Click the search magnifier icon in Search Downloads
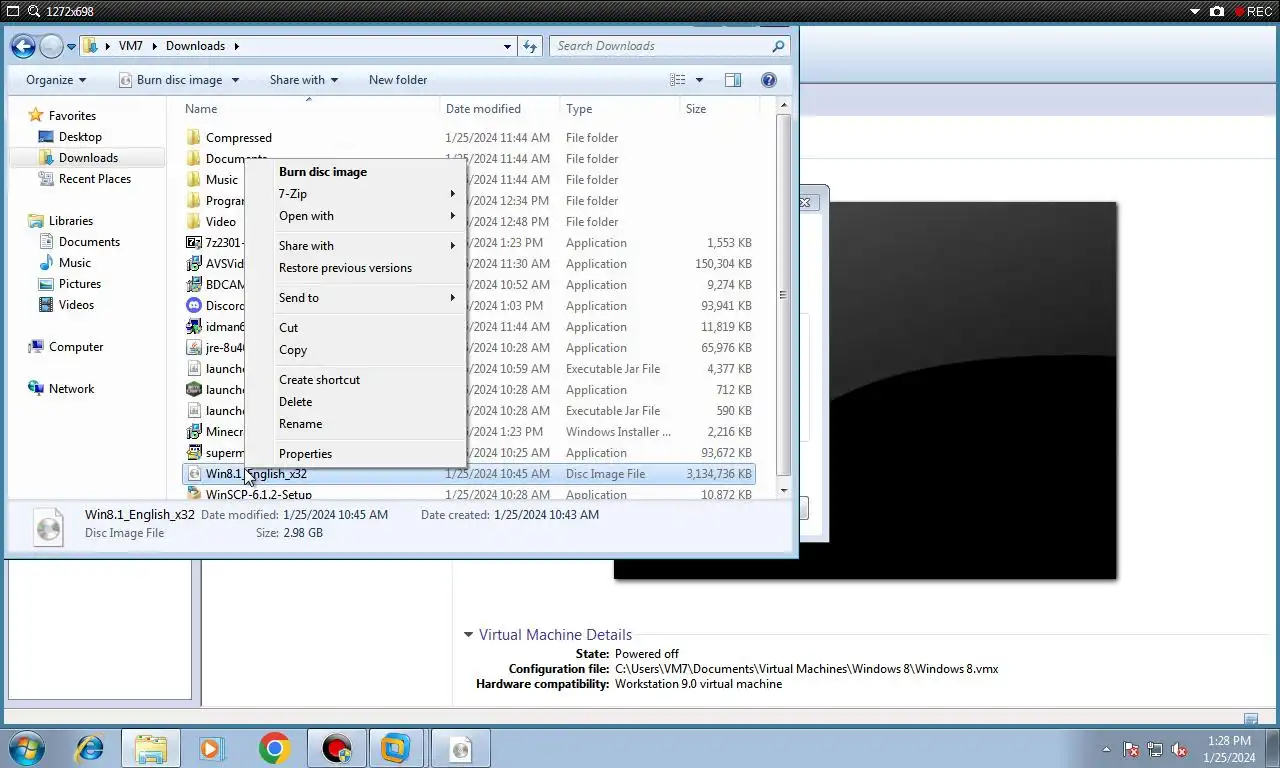 coord(778,46)
